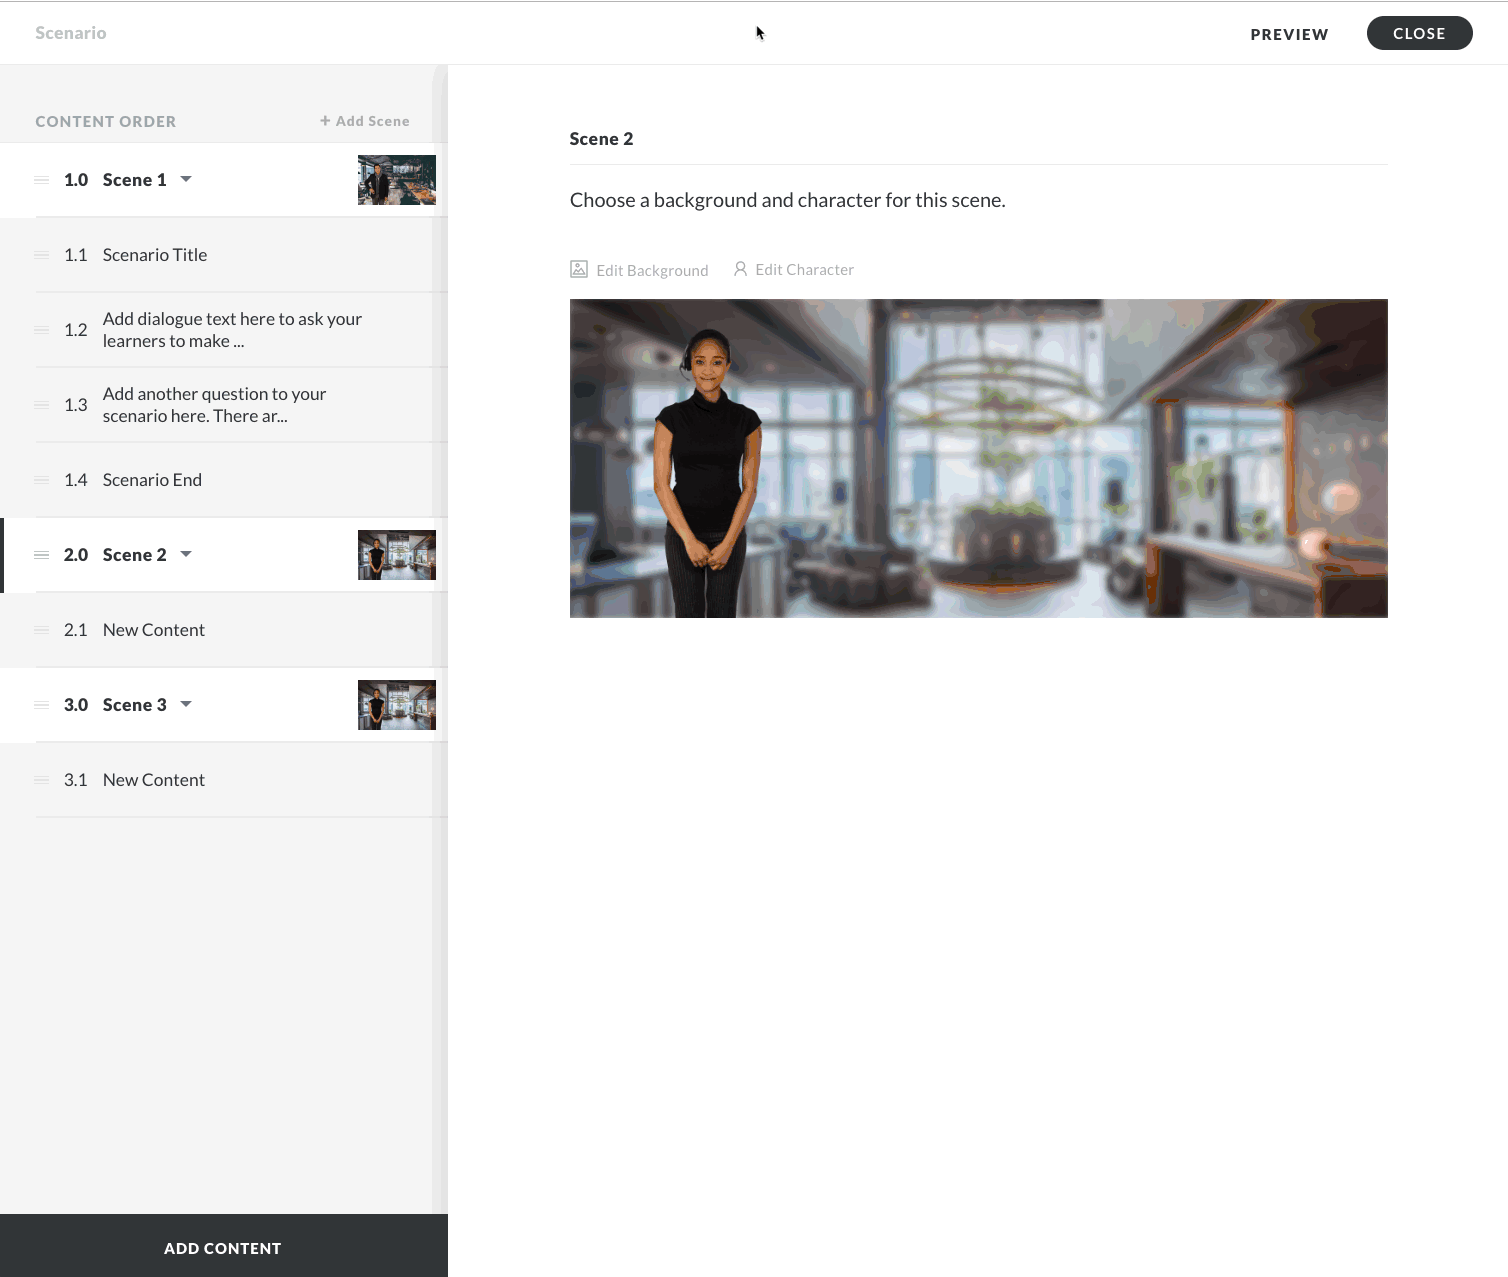Click Edit Background label
The width and height of the screenshot is (1508, 1277).
[652, 270]
